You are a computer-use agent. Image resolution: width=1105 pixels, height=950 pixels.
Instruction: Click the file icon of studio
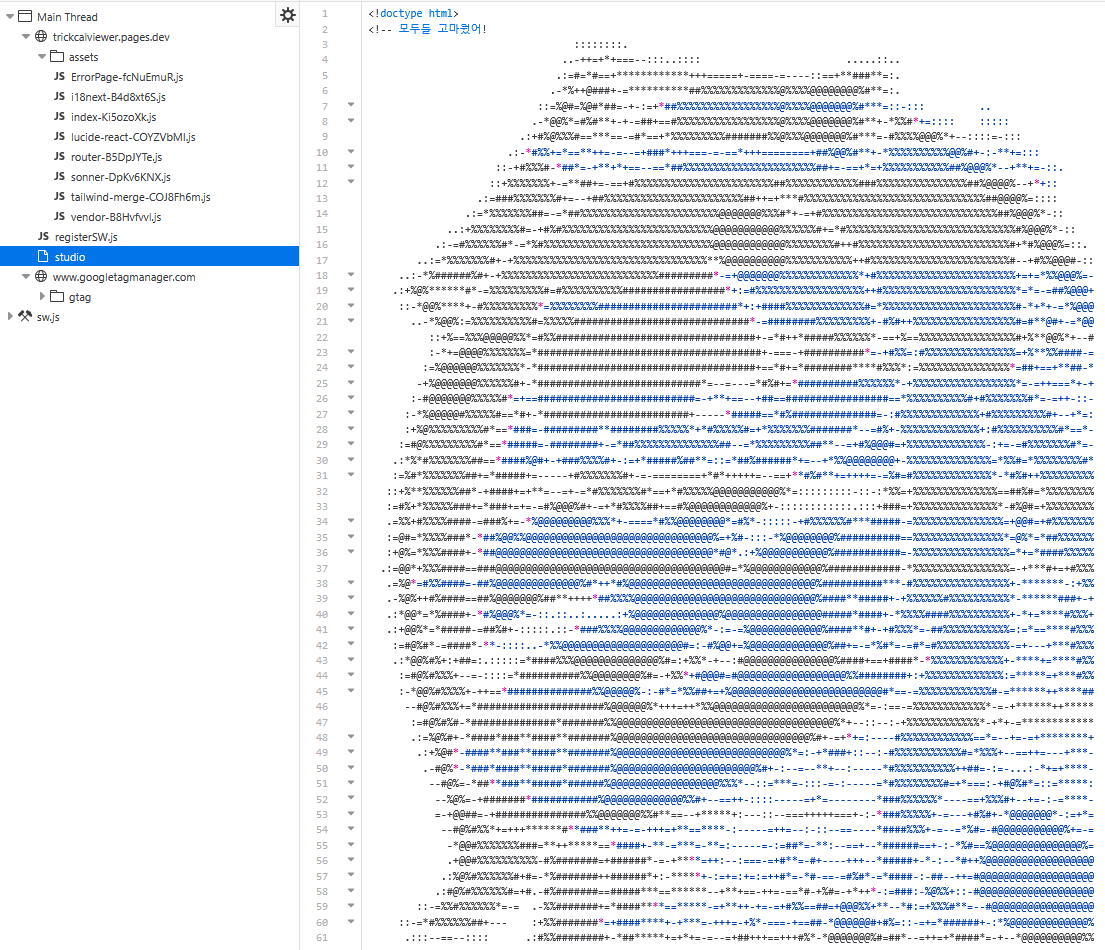[x=43, y=257]
